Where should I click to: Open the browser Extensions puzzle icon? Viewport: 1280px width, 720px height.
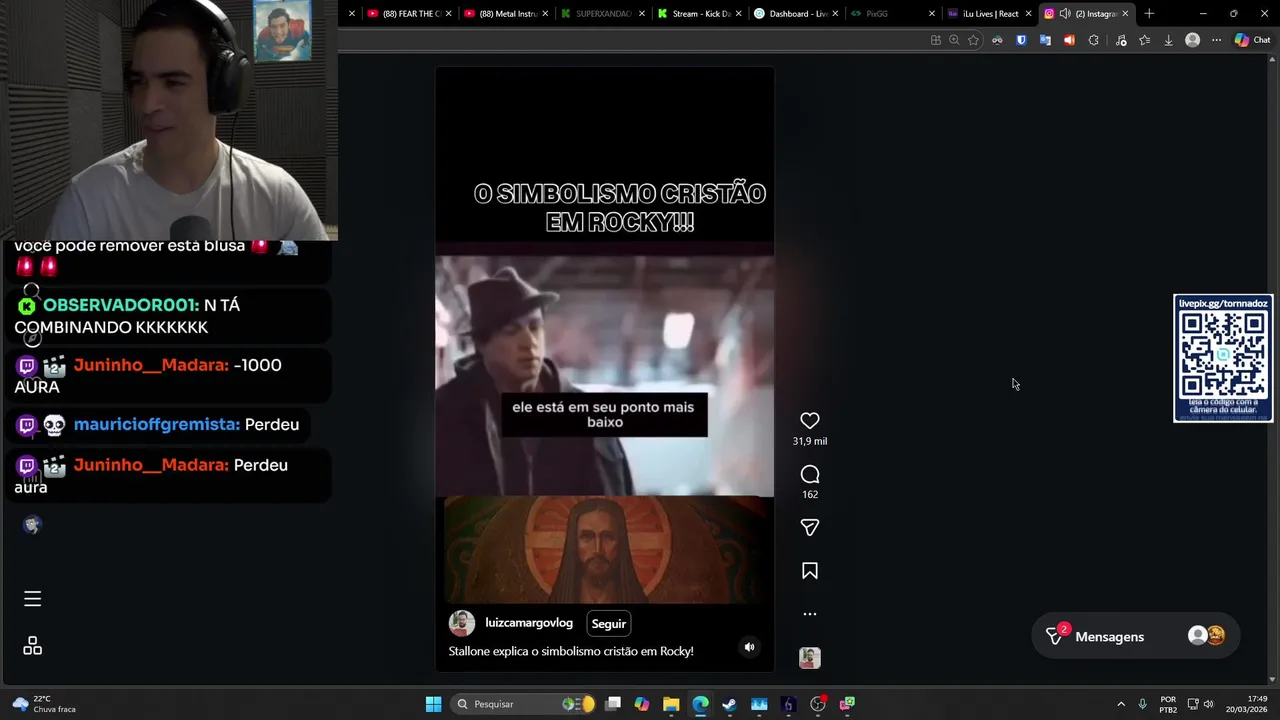(1093, 40)
